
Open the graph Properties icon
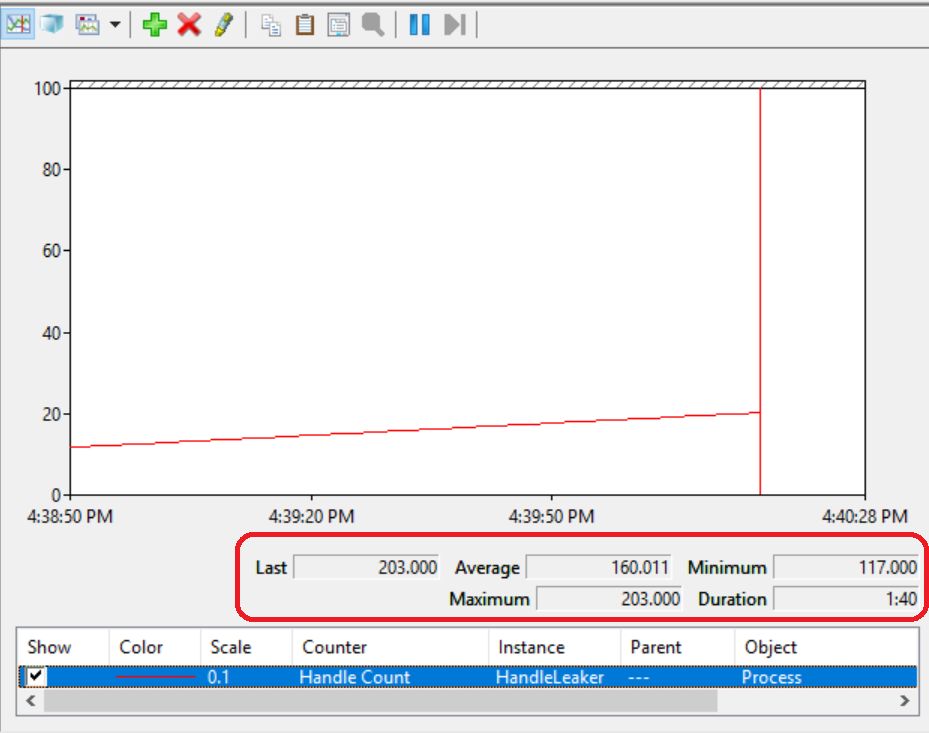coord(338,24)
